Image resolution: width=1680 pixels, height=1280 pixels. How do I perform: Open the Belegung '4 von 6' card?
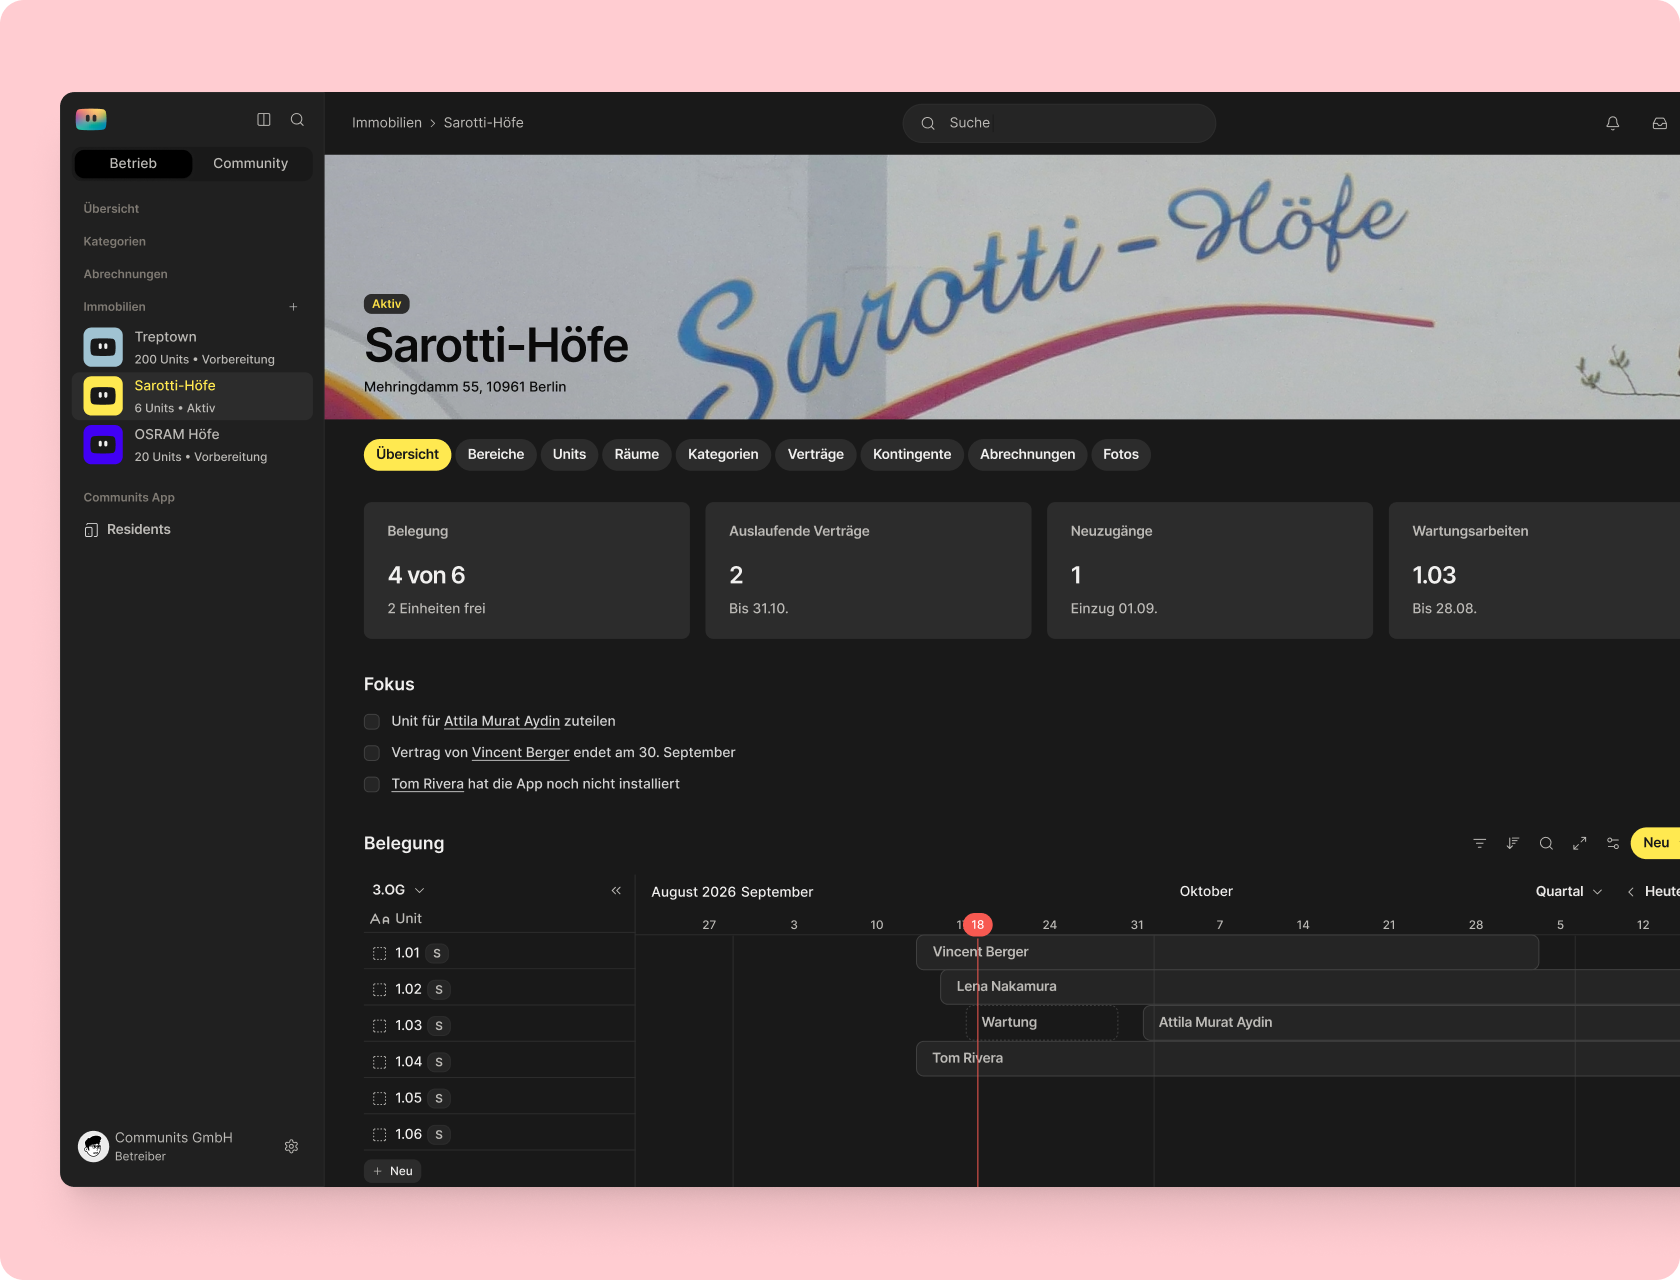point(527,570)
